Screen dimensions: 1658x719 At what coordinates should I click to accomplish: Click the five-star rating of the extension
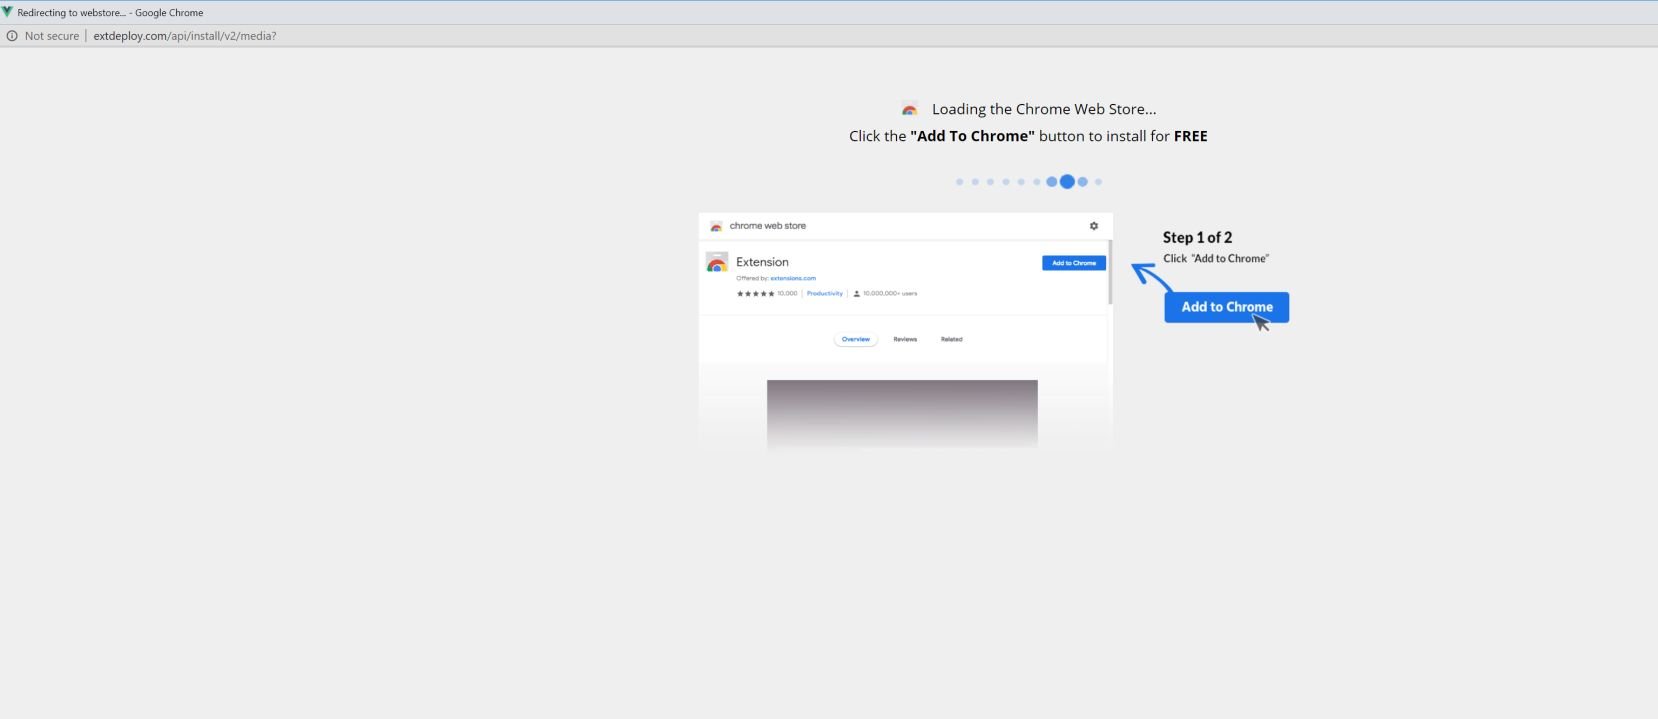coord(755,294)
